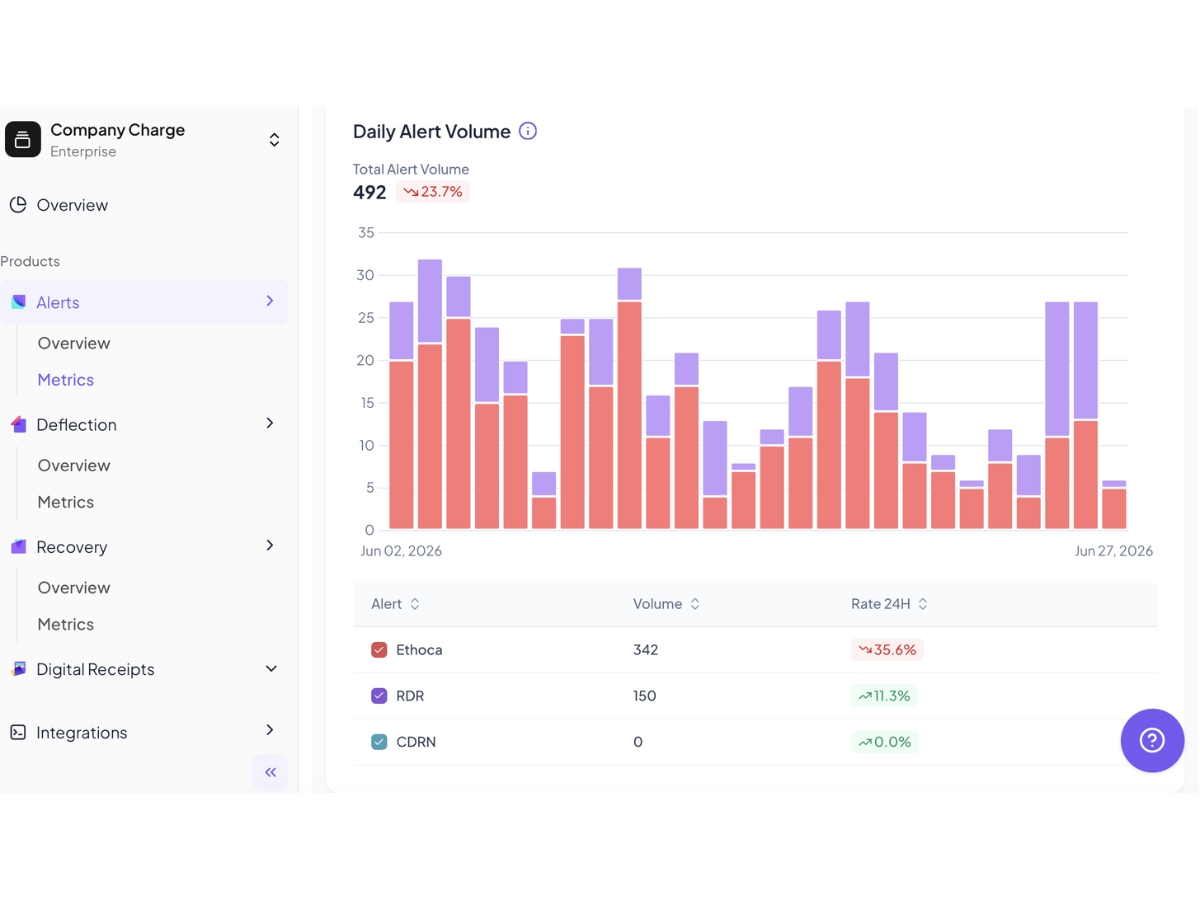1200x900 pixels.
Task: Uncheck the Ethoca alert checkbox
Action: (379, 650)
